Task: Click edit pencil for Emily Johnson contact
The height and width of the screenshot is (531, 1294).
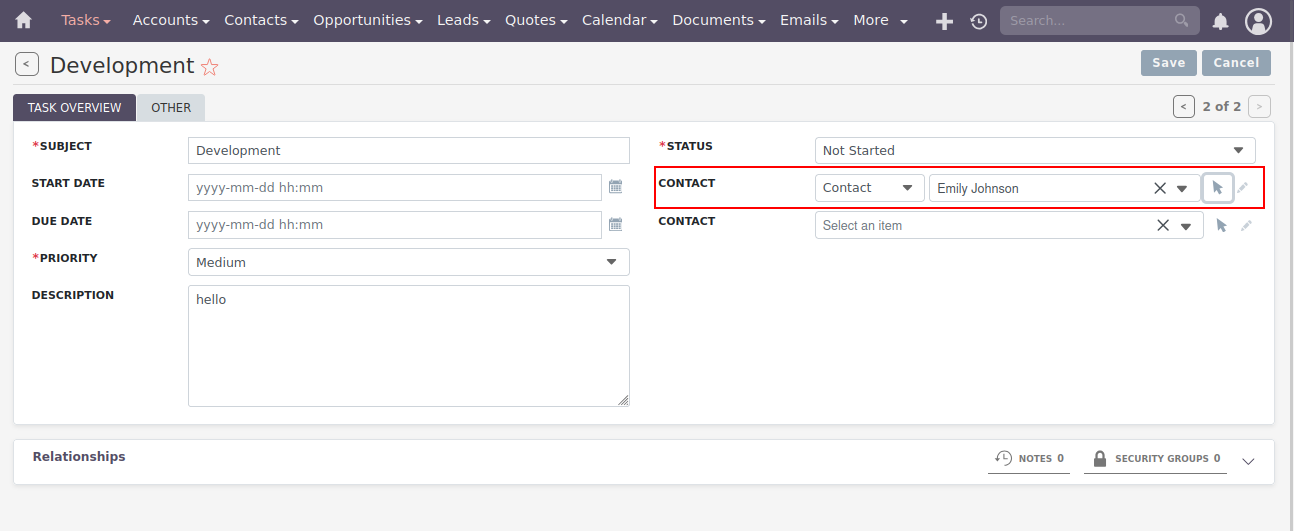Action: pyautogui.click(x=1243, y=187)
